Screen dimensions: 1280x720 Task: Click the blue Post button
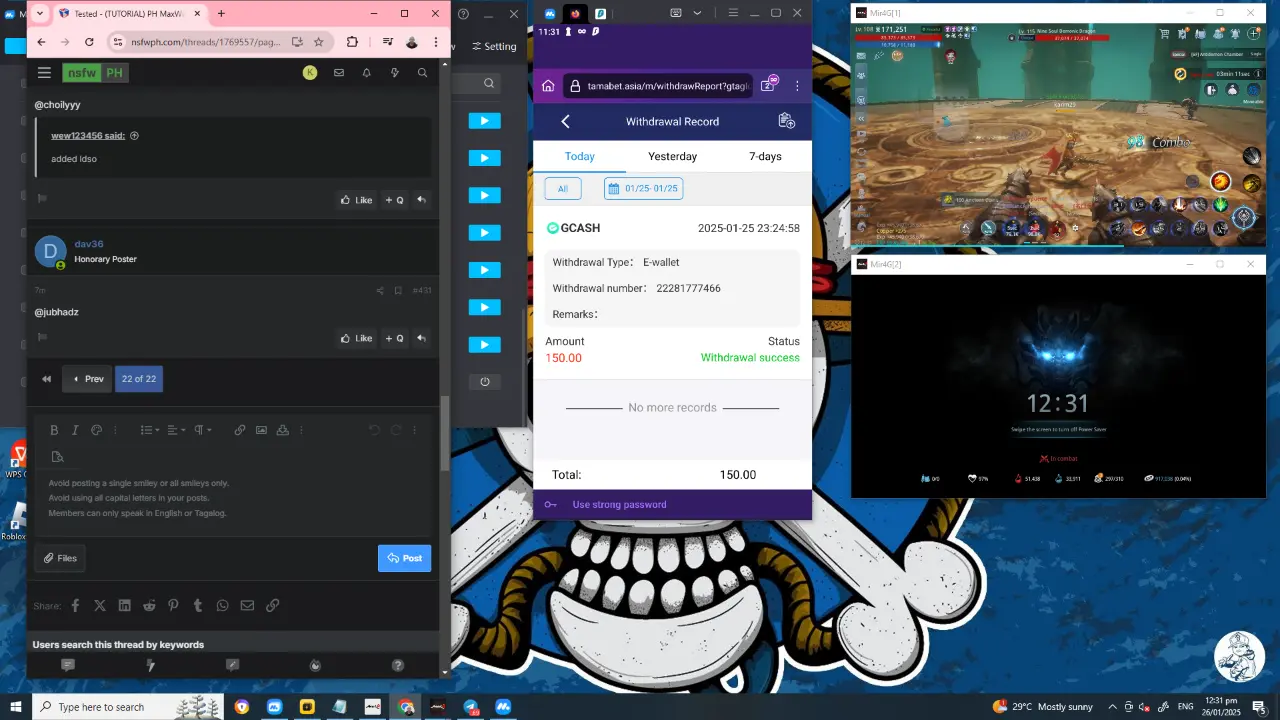coord(404,558)
